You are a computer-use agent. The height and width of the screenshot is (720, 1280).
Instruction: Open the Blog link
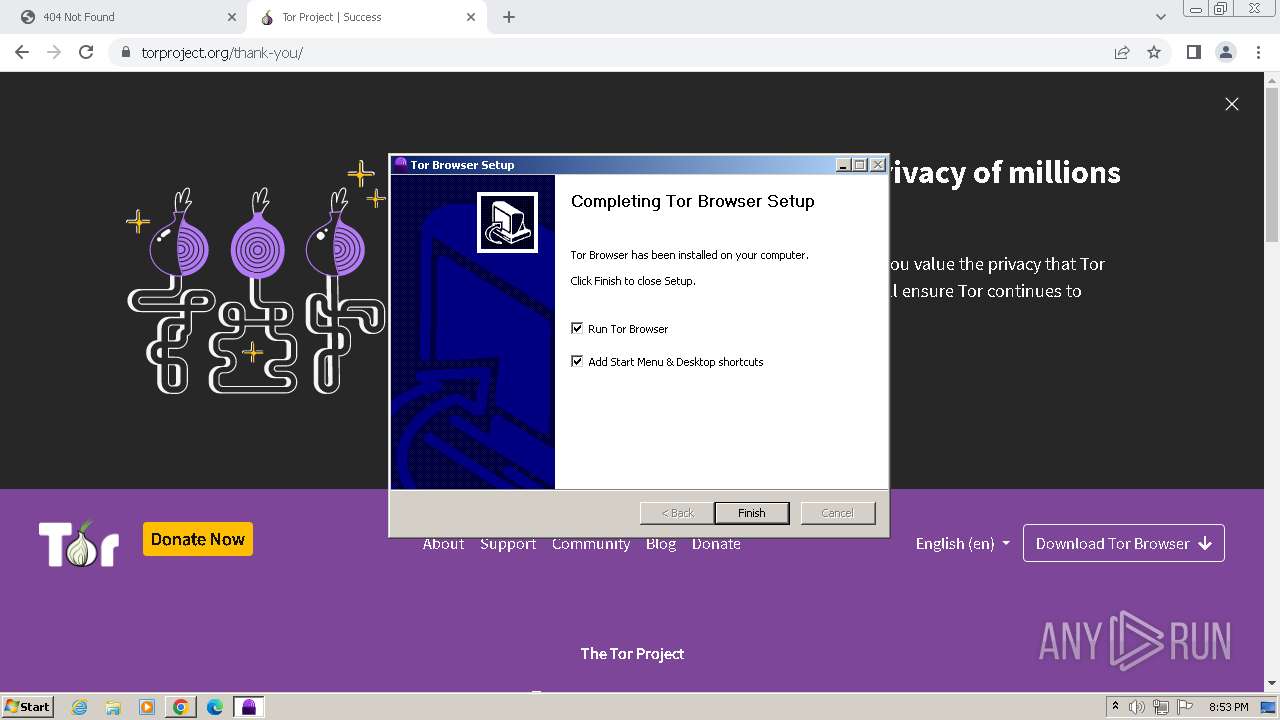[661, 544]
